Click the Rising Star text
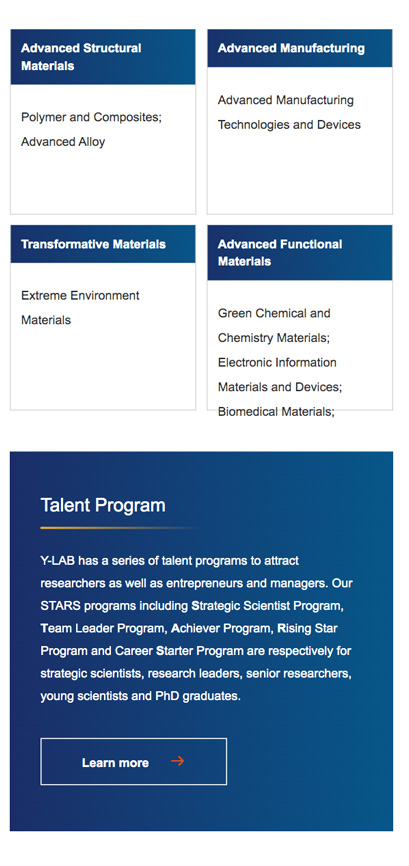This screenshot has width=409, height=866. click(x=307, y=629)
